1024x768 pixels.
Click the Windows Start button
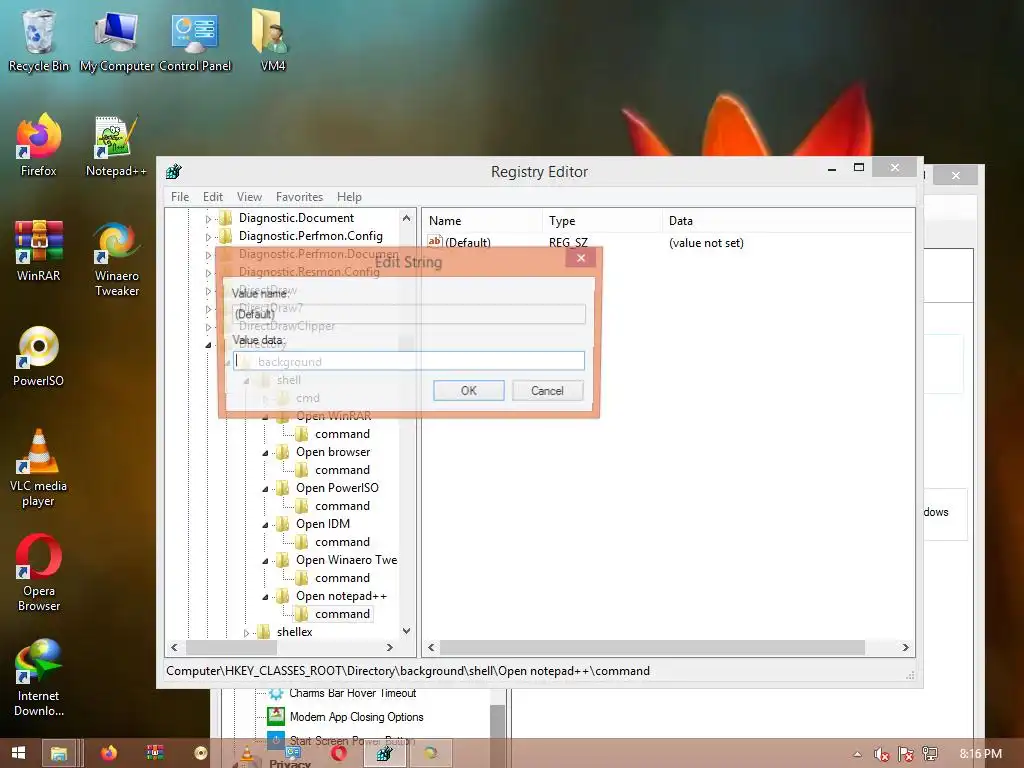(18, 753)
